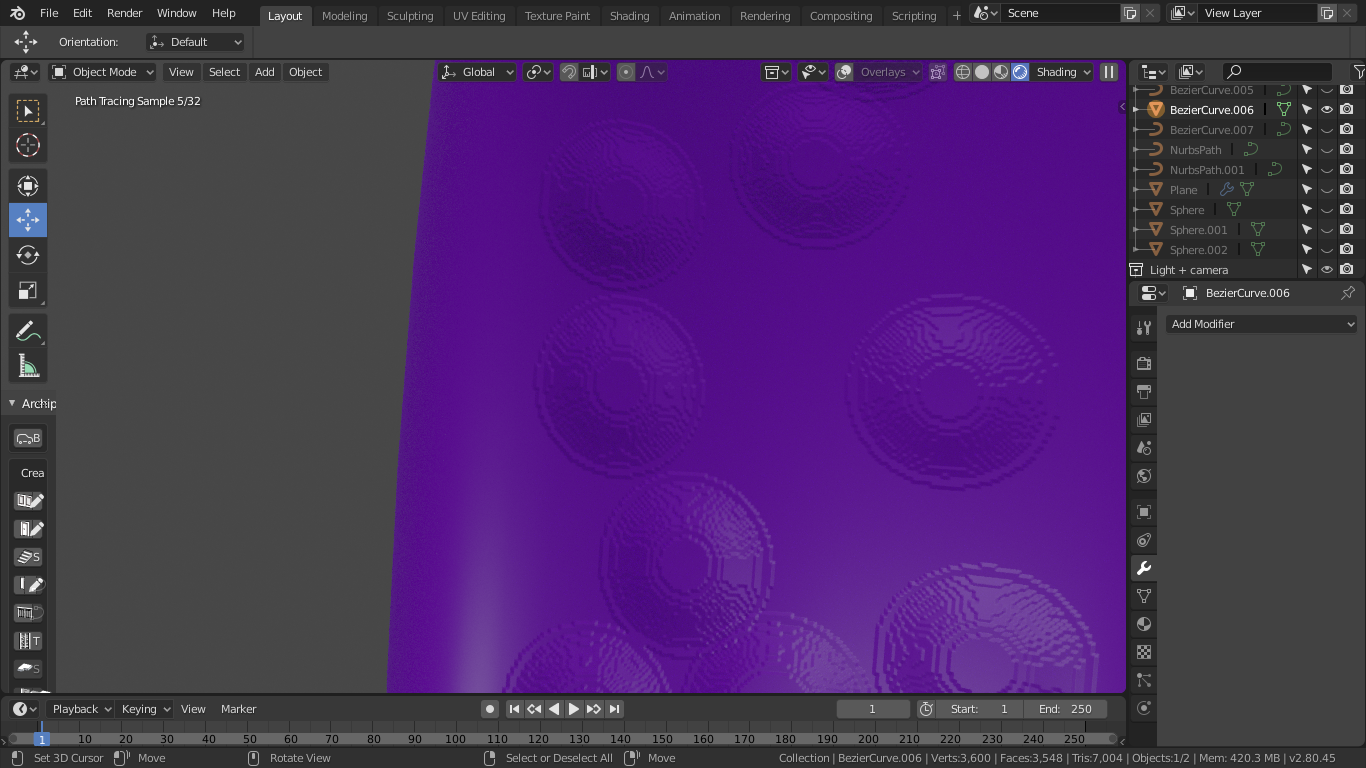Toggle auto keying record button

click(490, 709)
